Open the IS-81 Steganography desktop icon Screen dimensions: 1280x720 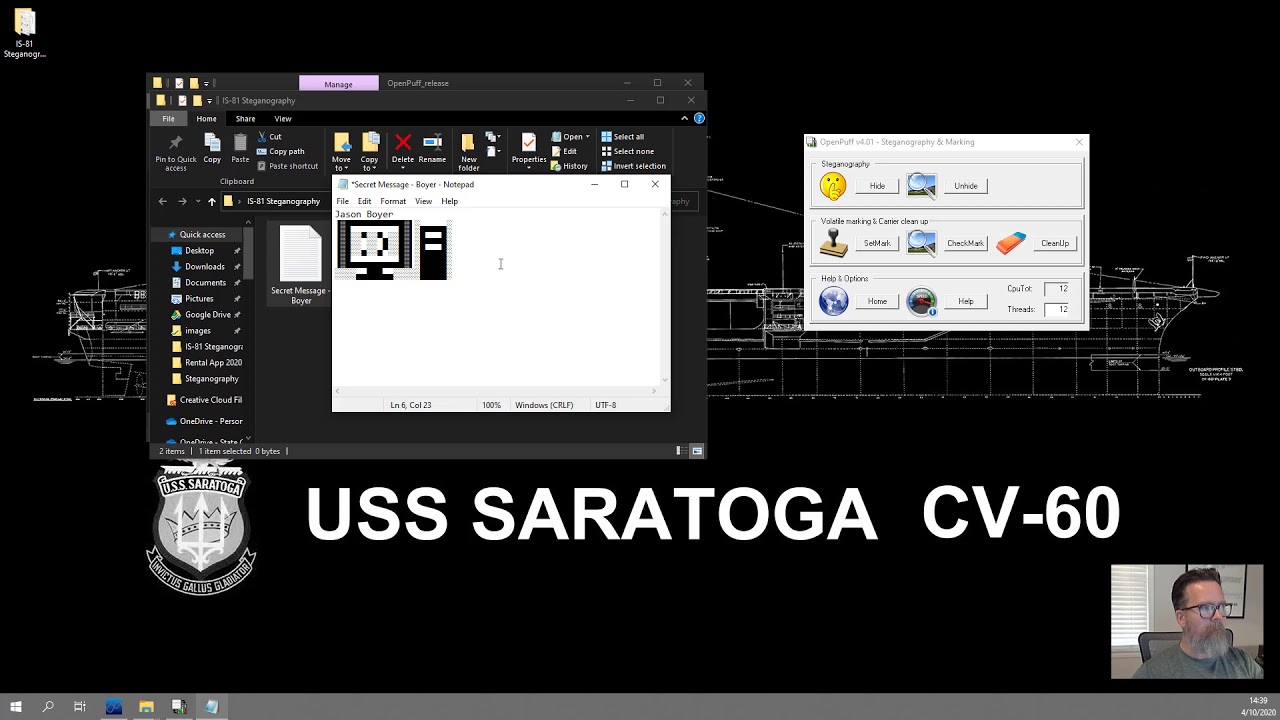tap(24, 33)
